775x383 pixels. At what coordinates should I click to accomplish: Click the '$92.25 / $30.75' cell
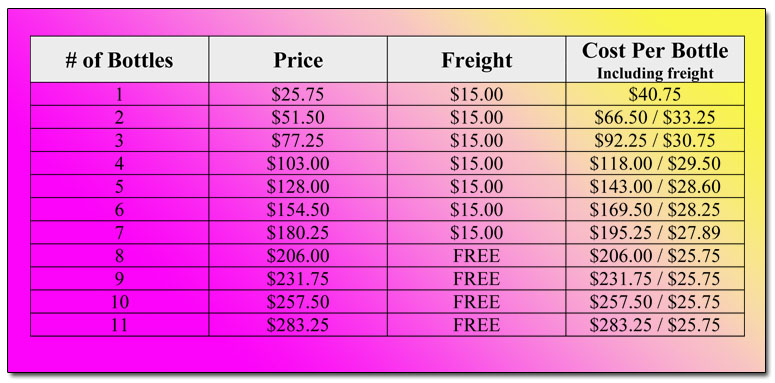click(655, 140)
